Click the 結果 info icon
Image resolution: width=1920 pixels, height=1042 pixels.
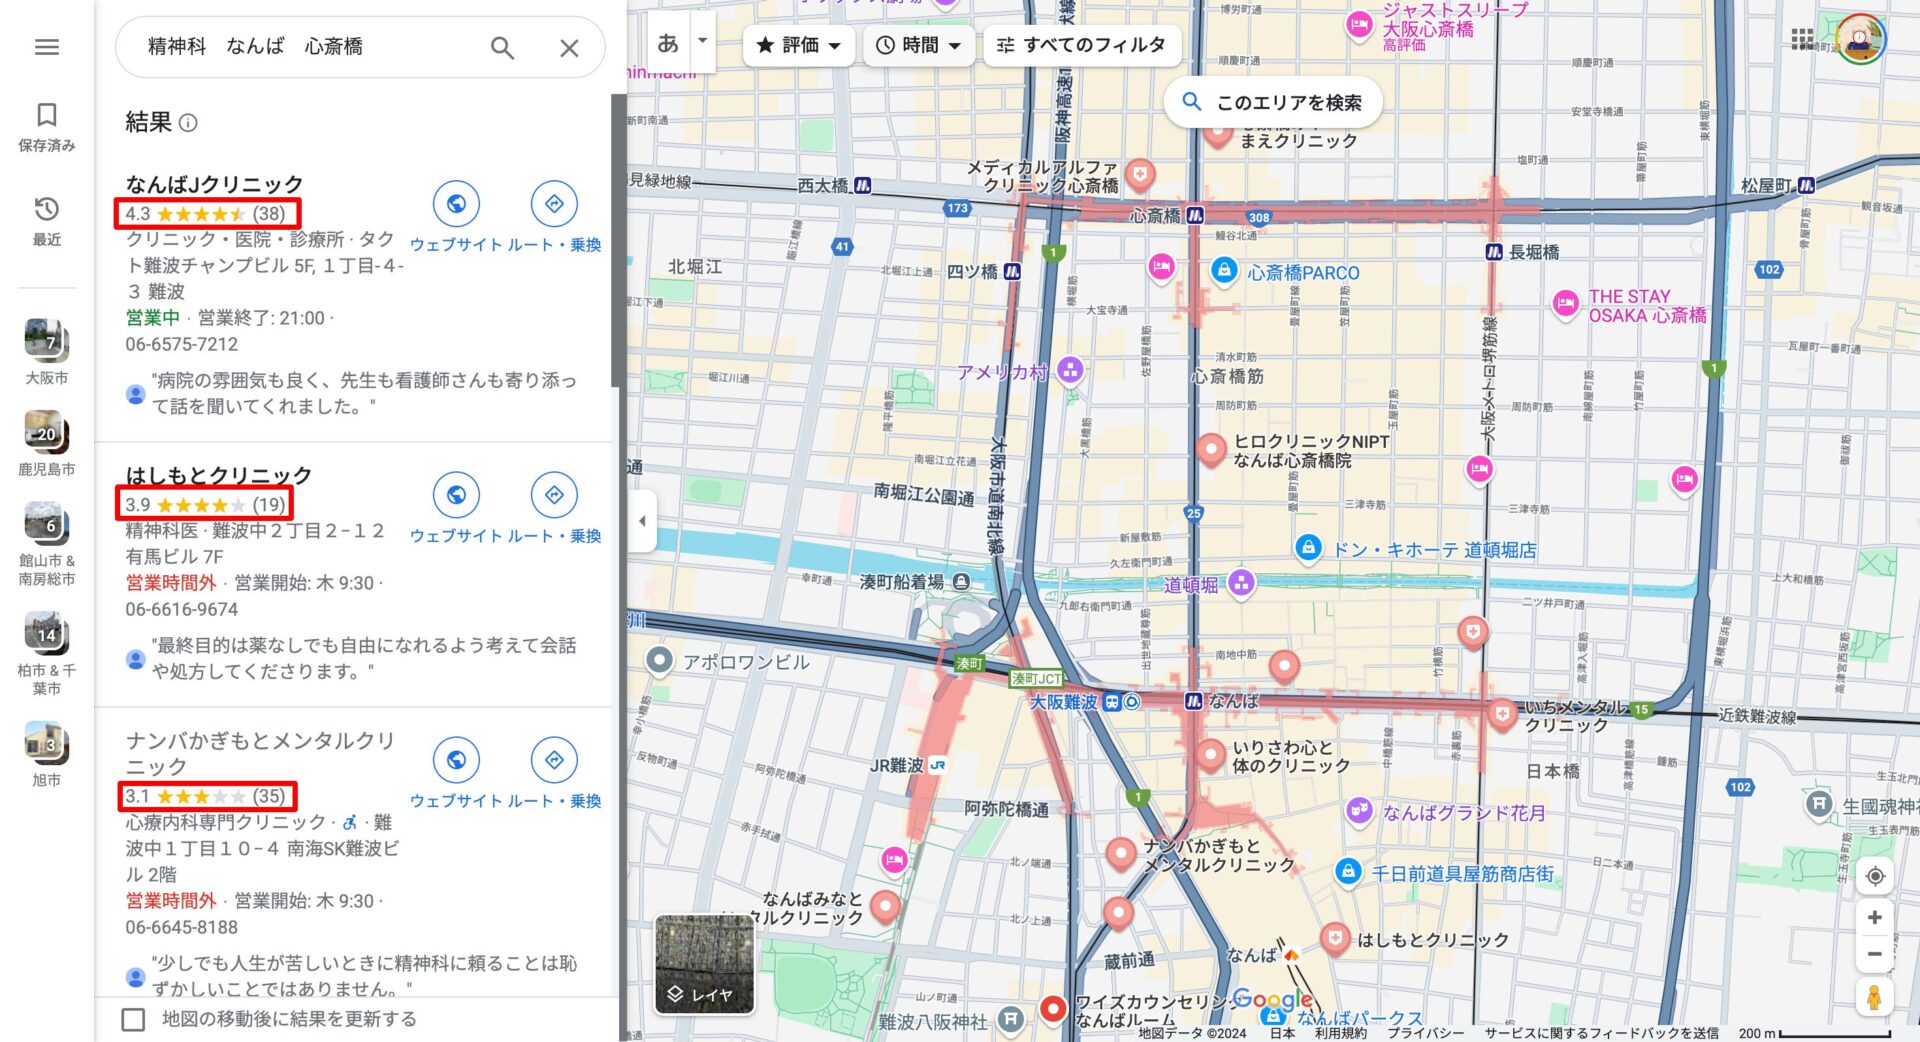[x=188, y=123]
